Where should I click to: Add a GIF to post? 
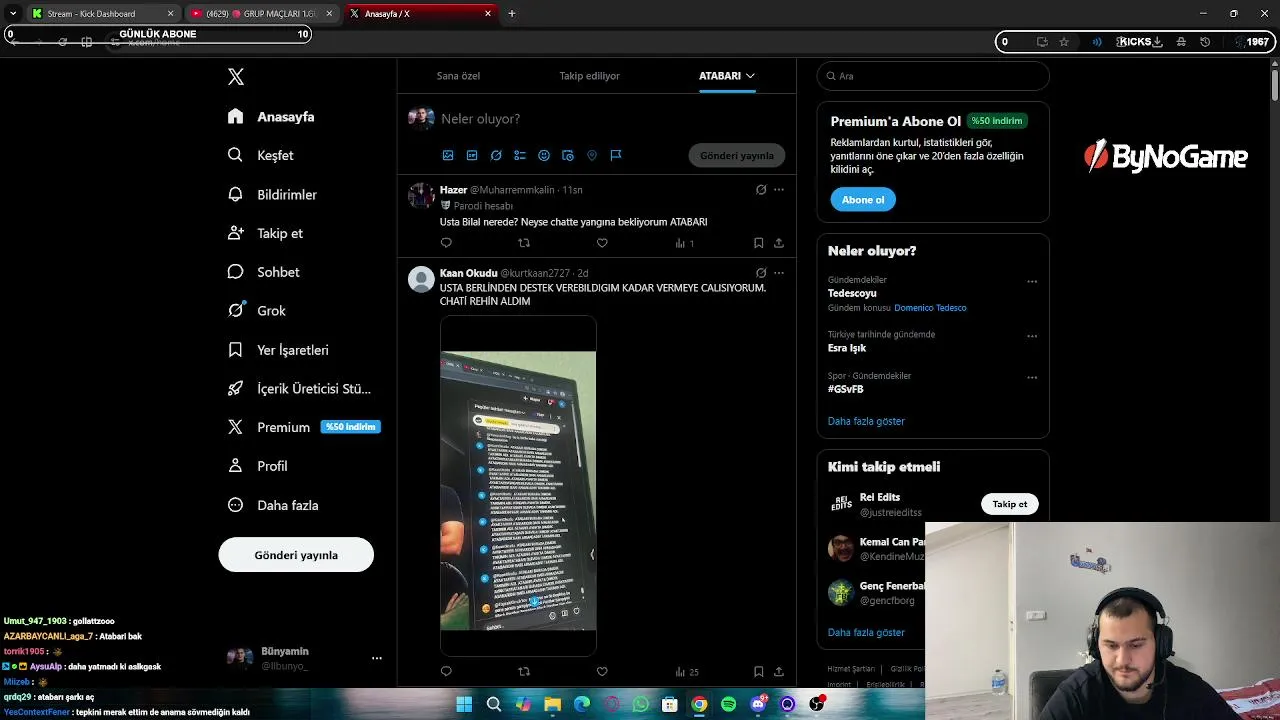472,155
